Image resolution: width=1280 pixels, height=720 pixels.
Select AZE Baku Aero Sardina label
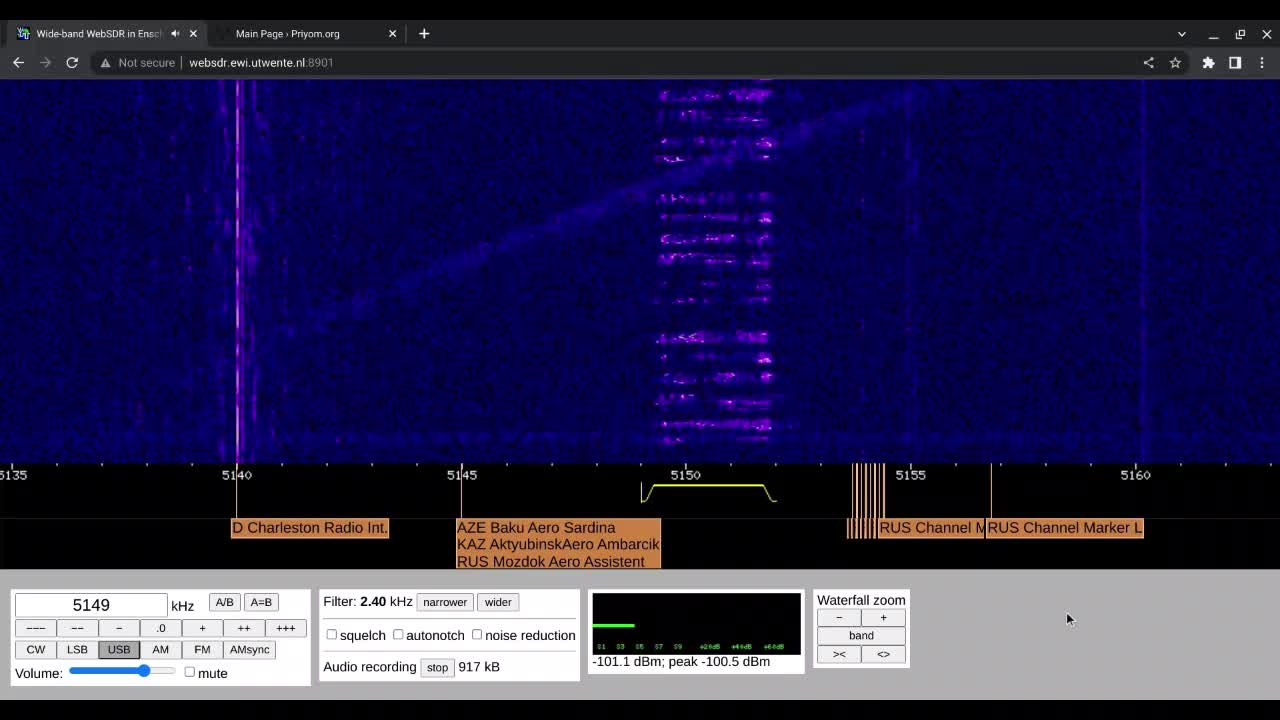coord(536,528)
